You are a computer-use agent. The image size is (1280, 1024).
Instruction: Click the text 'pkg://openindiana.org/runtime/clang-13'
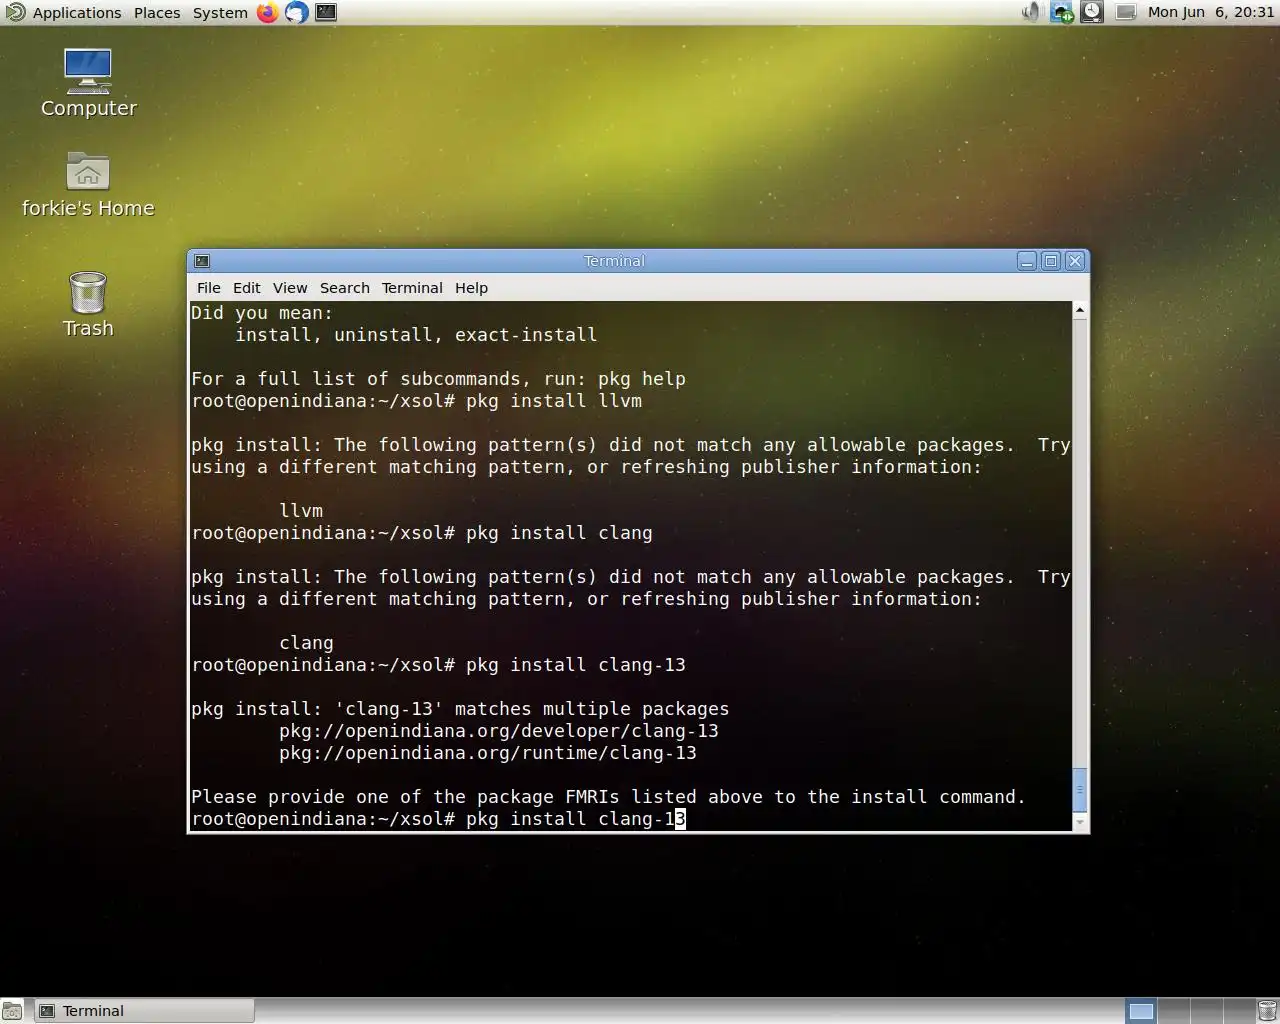click(x=488, y=753)
